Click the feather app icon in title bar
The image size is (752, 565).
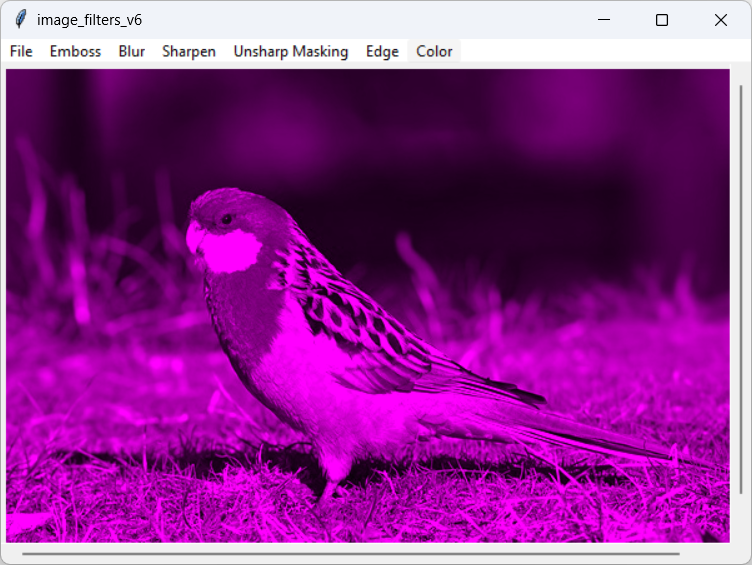click(x=21, y=20)
